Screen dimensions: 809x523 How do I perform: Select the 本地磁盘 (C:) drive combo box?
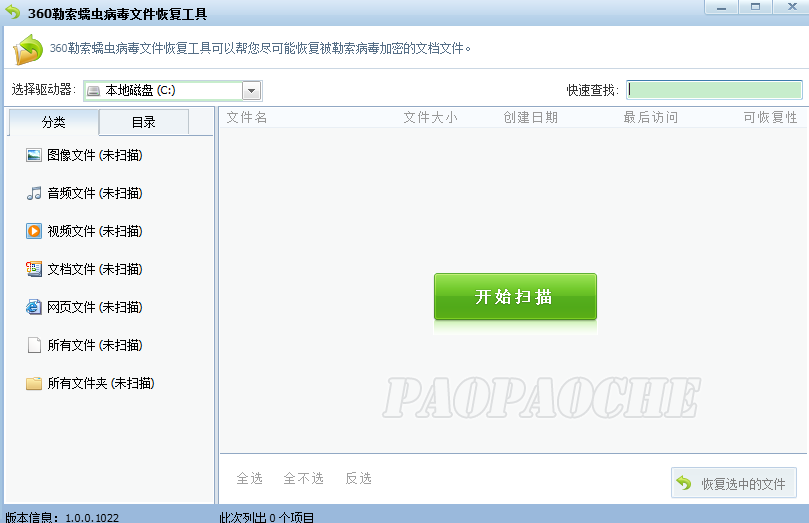click(x=173, y=91)
